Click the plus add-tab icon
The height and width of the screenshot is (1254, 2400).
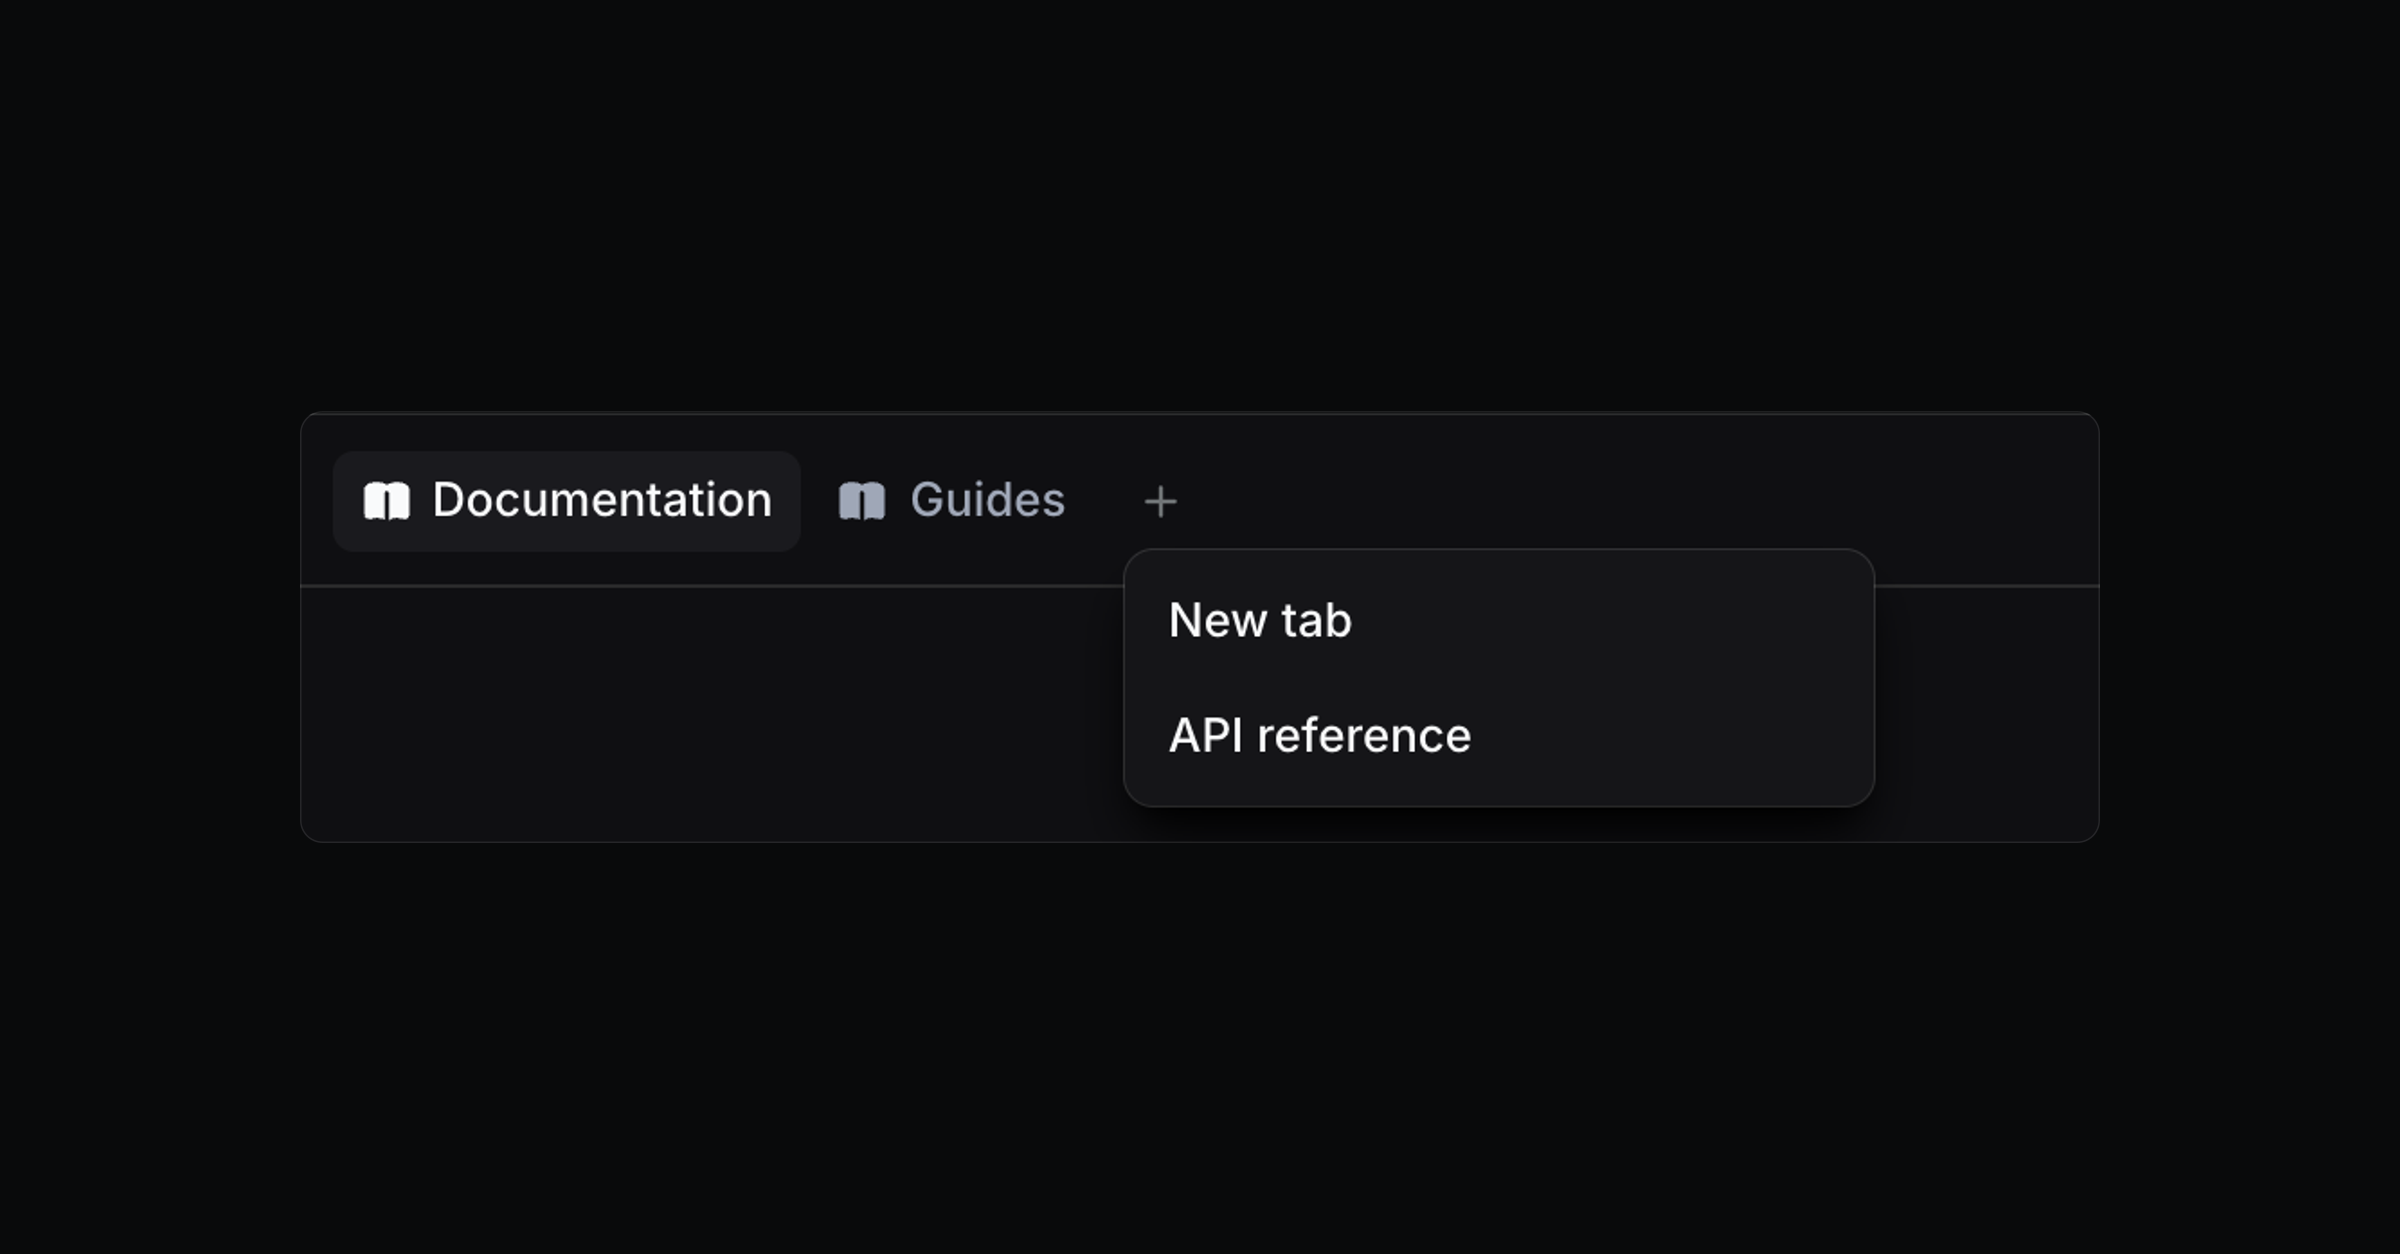(1160, 501)
